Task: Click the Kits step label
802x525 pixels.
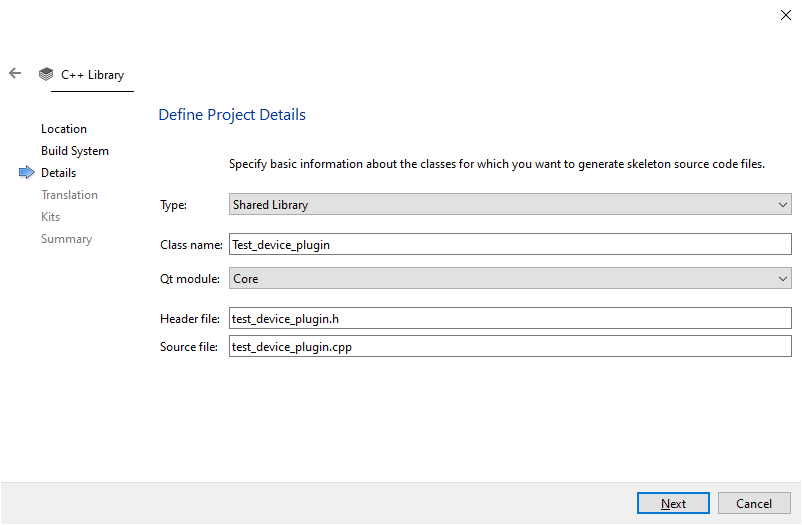Action: [x=50, y=217]
